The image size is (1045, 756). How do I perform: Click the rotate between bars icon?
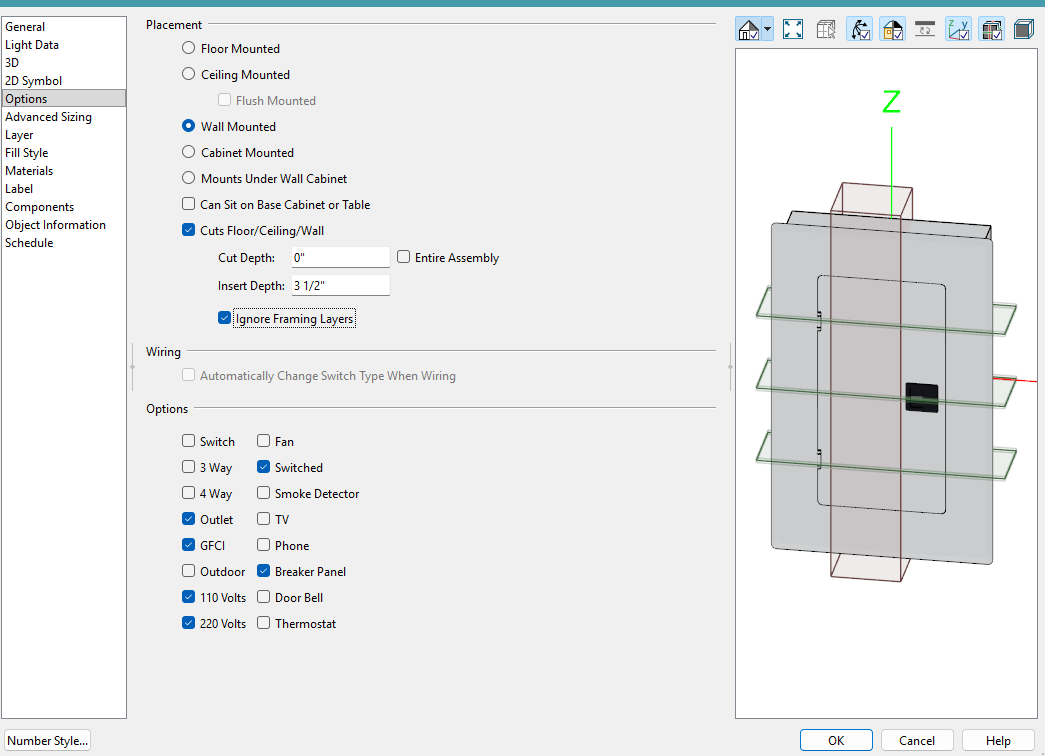click(925, 29)
